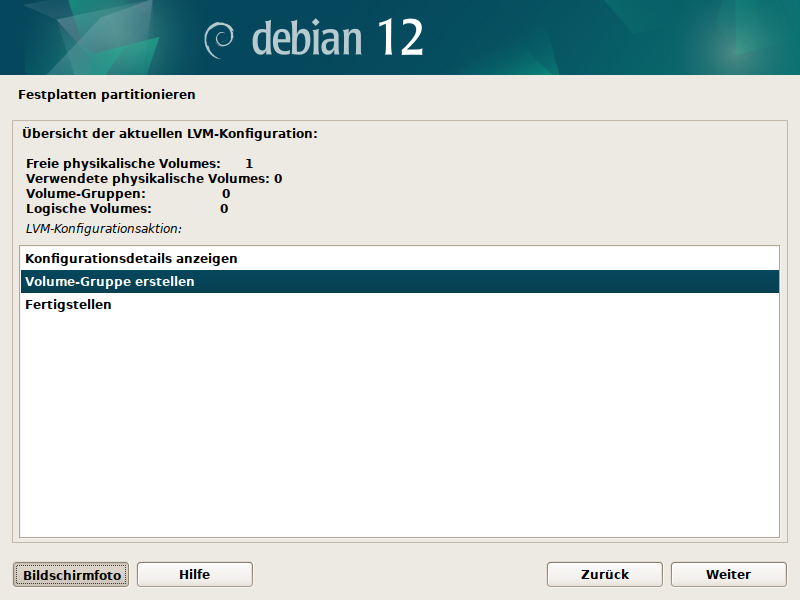
Task: Click the free physical volumes count 1
Action: tap(249, 163)
